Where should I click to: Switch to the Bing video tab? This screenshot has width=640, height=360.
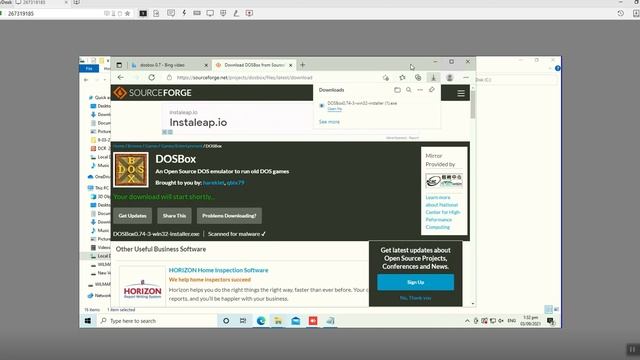click(x=167, y=65)
